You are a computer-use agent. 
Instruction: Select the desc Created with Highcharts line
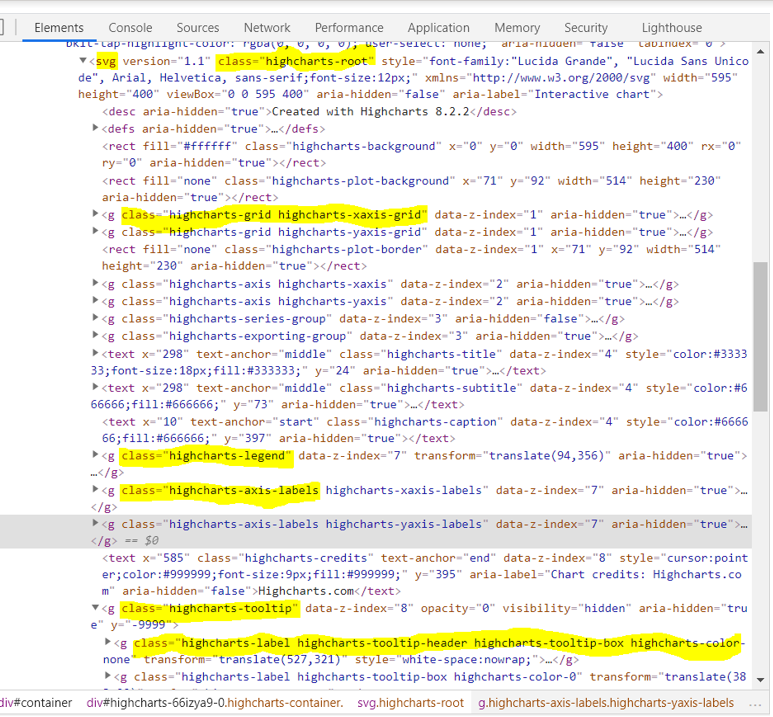[x=309, y=111]
